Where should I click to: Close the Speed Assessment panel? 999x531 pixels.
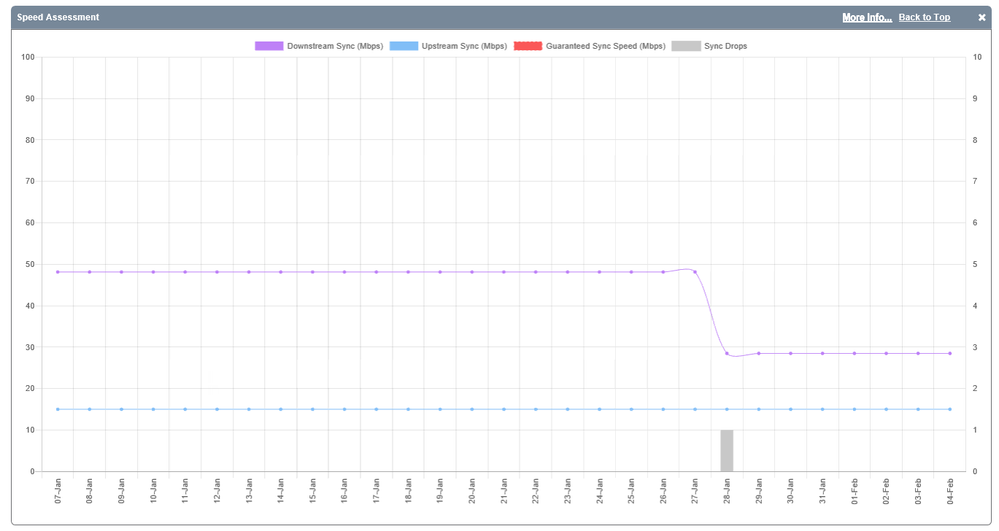(982, 17)
